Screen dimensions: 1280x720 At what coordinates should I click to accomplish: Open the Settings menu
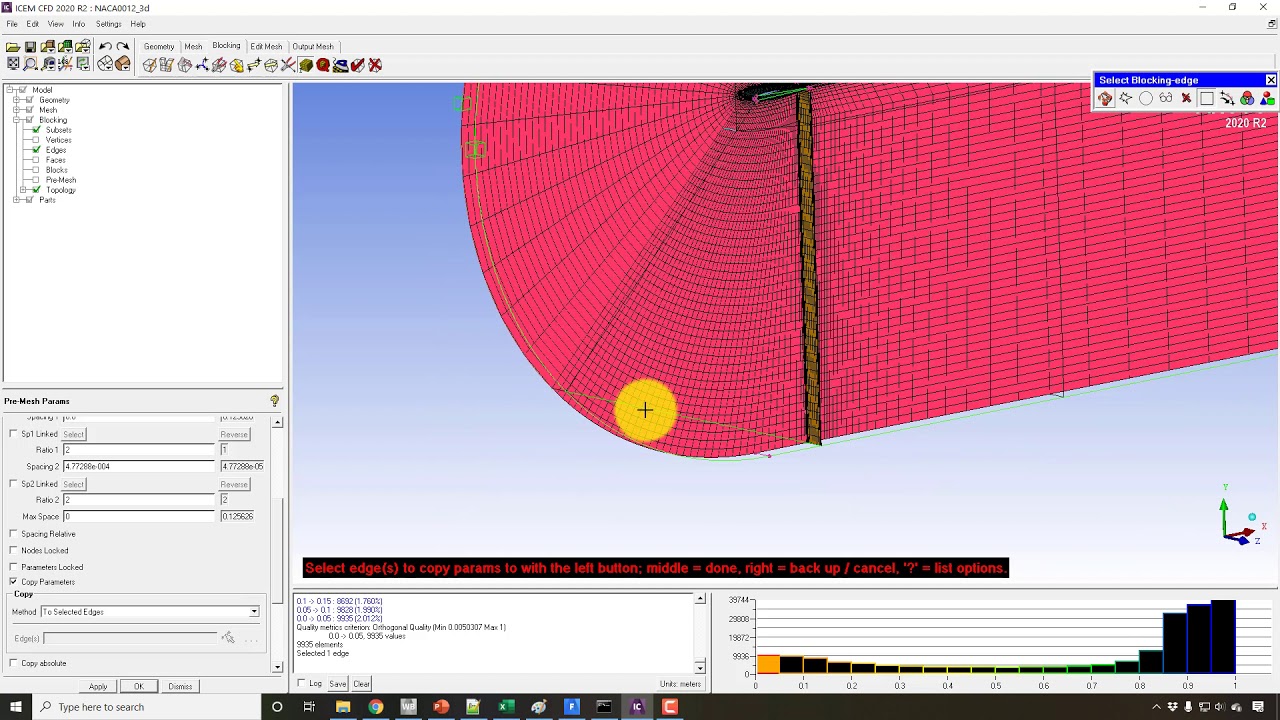click(108, 24)
